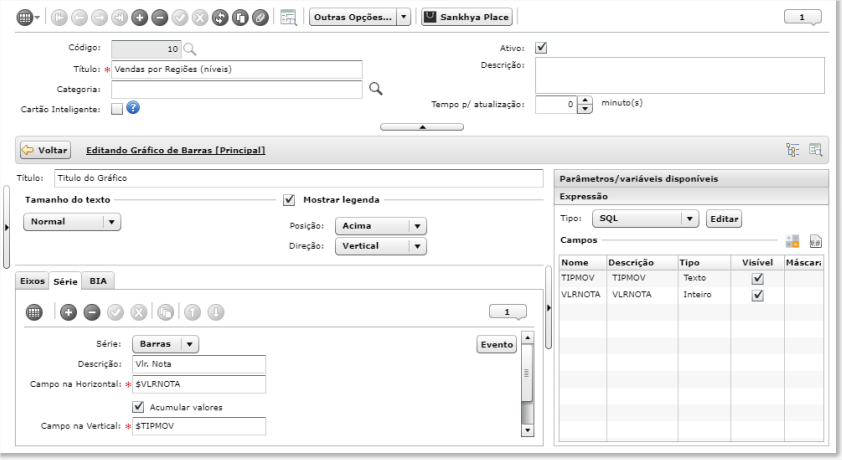
Task: Toggle the Ativo checkbox
Action: pos(541,48)
